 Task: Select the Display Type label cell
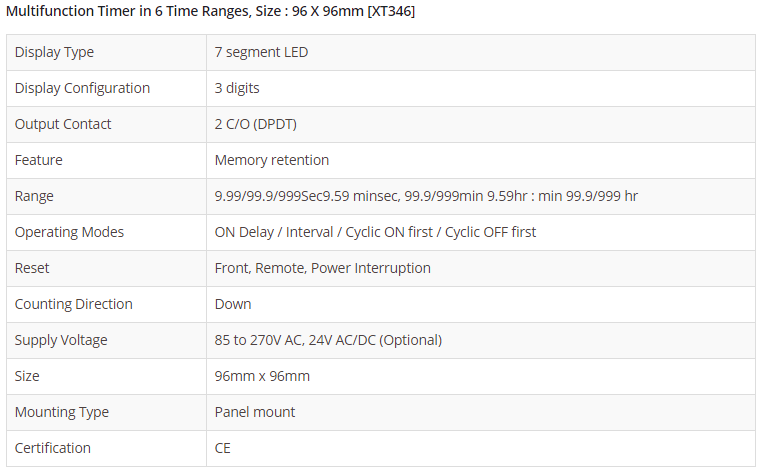pos(54,52)
